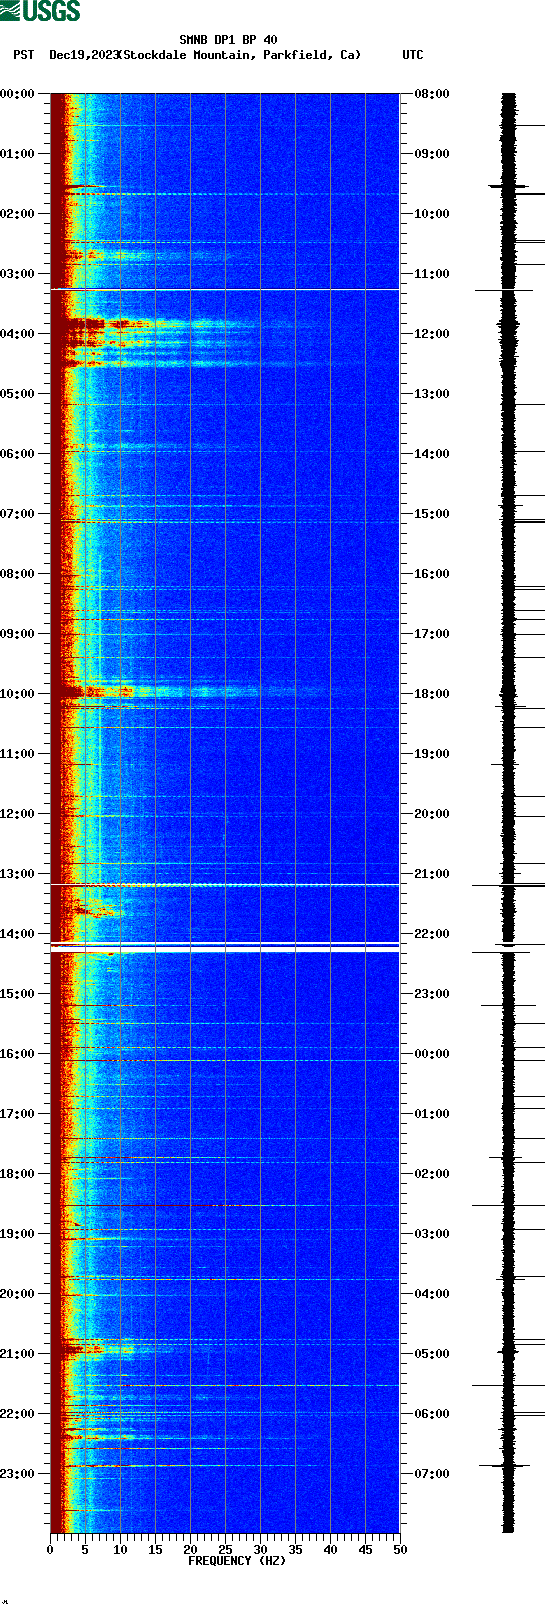Click the UTC '00:00' time label
This screenshot has width=552, height=1613.
432,1054
